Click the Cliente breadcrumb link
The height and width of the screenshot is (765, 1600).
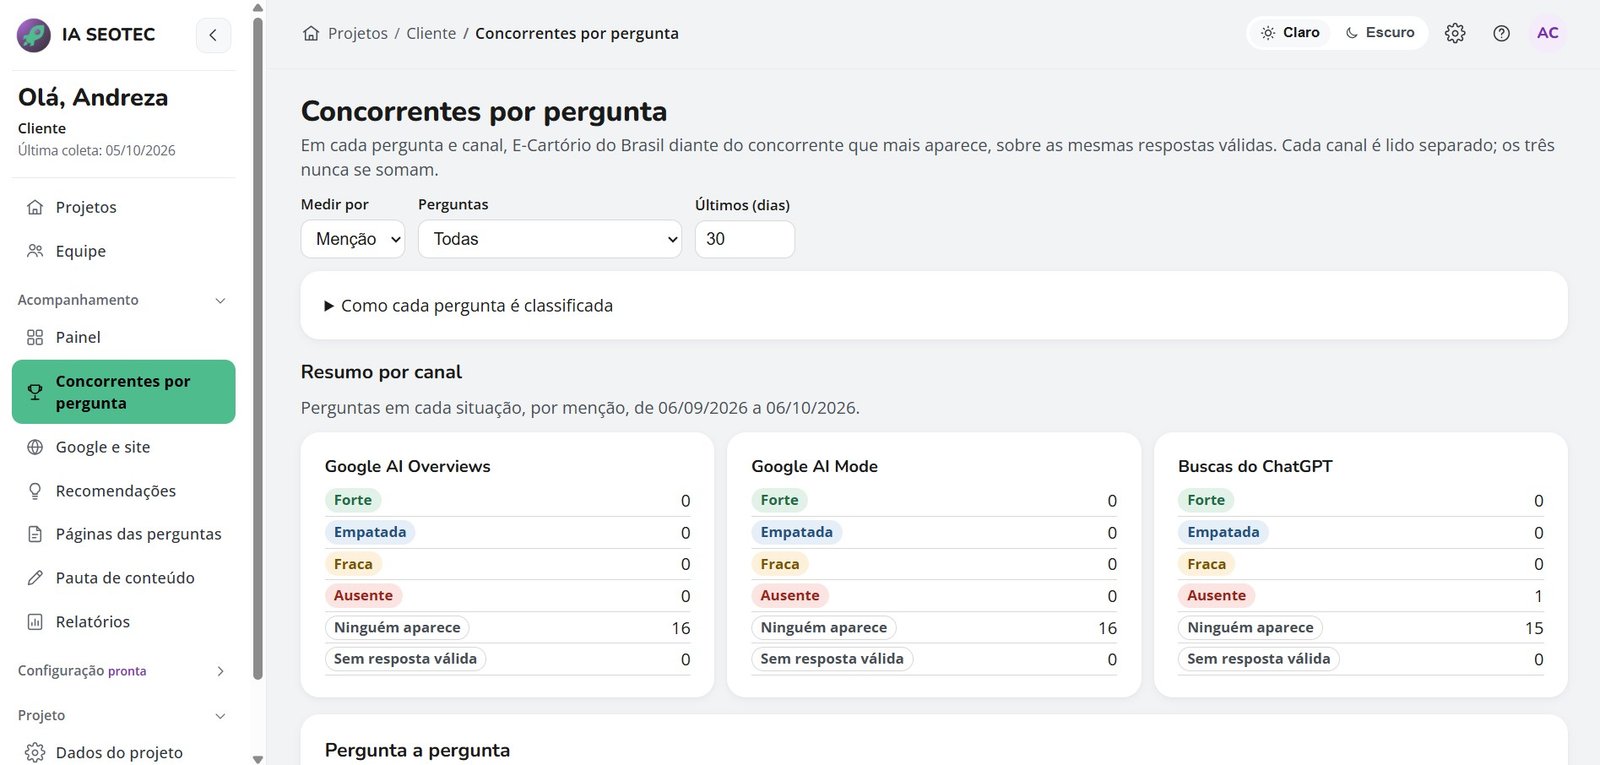431,33
